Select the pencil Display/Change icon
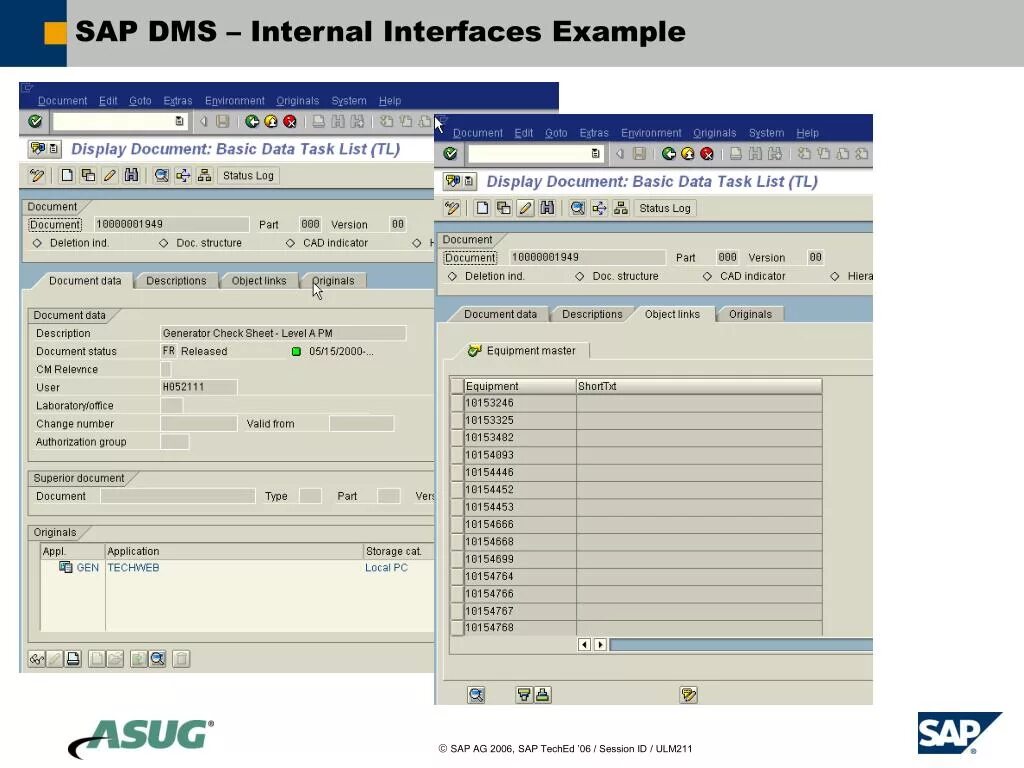The image size is (1024, 768). (x=525, y=208)
